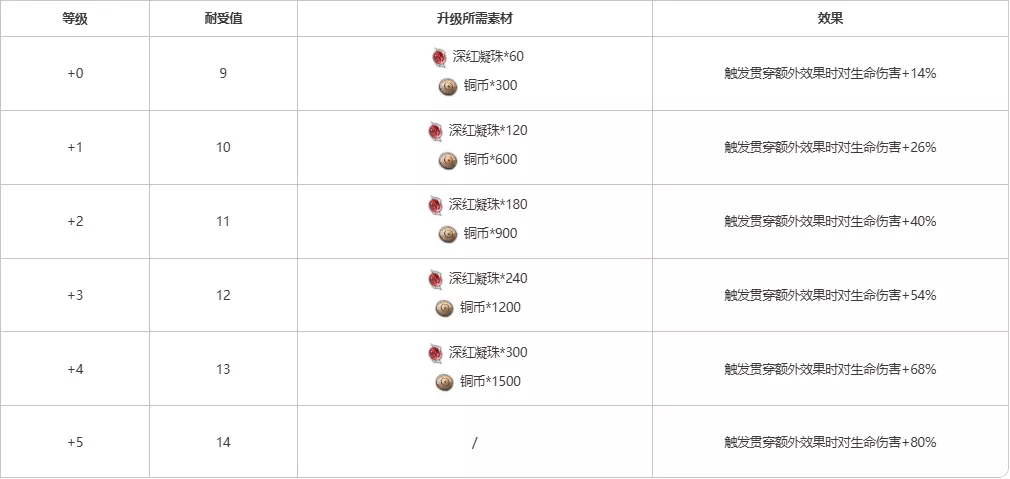Click the crimson bead icon beside 深红凝珠*300
This screenshot has height=479, width=1010.
[435, 353]
